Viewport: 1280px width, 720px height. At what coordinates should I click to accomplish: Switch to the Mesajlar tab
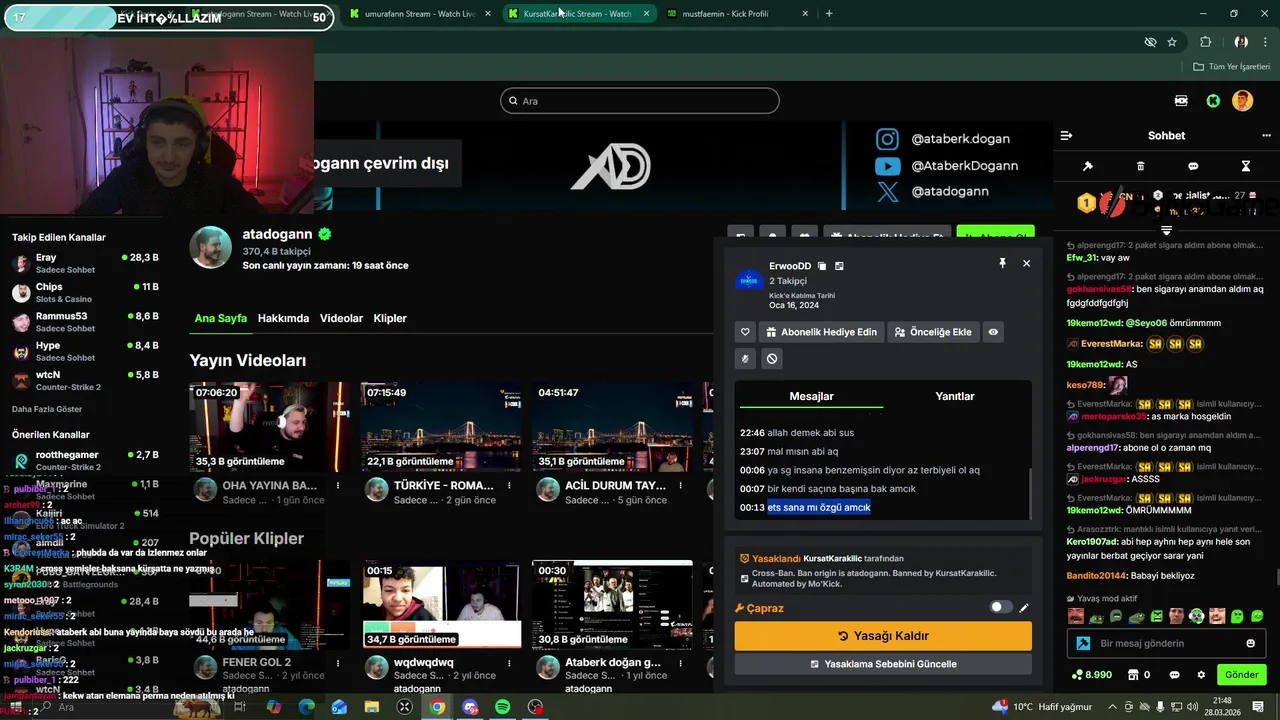point(811,396)
